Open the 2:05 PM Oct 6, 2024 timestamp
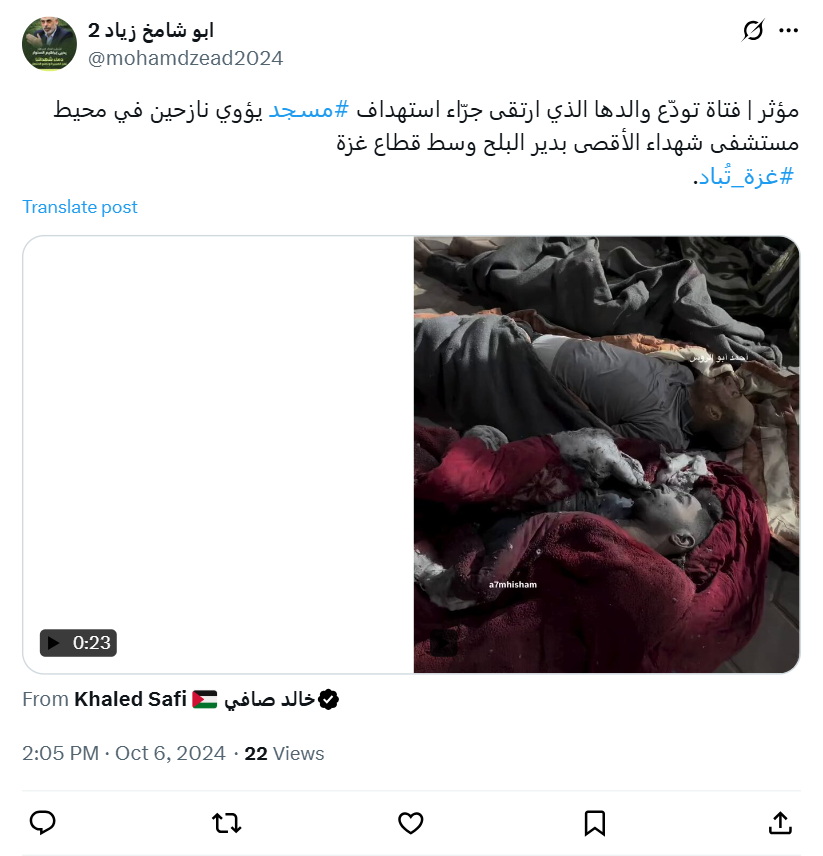This screenshot has width=823, height=856. pos(124,753)
